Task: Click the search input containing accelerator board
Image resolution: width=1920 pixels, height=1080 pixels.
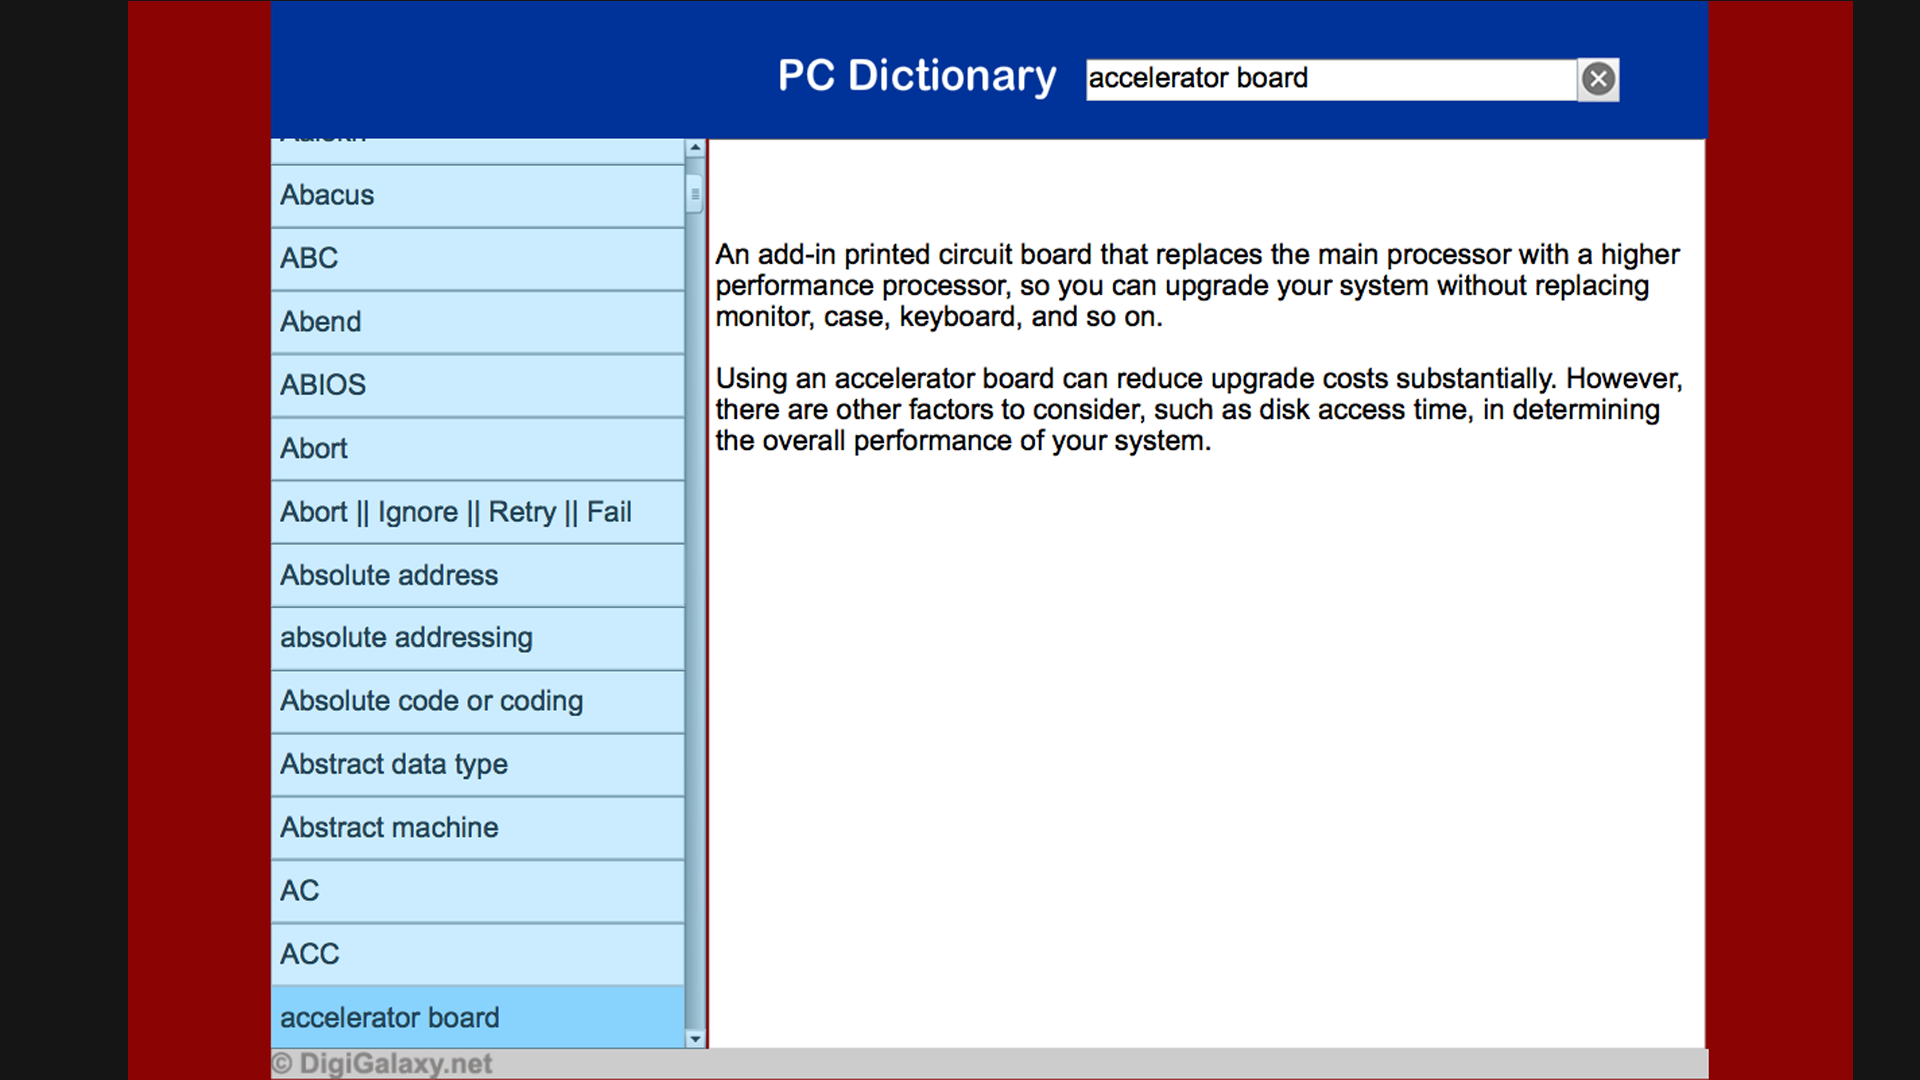Action: pyautogui.click(x=1331, y=79)
